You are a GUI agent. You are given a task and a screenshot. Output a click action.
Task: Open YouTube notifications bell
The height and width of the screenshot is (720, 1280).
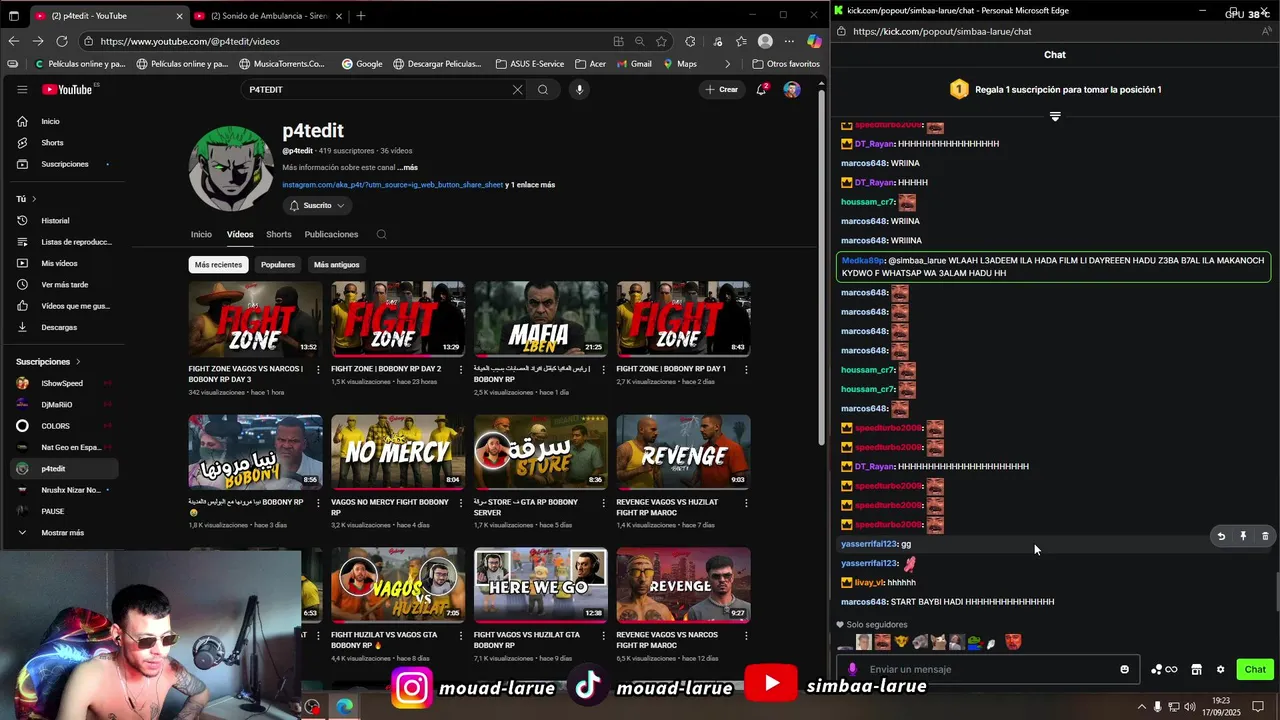coord(762,89)
